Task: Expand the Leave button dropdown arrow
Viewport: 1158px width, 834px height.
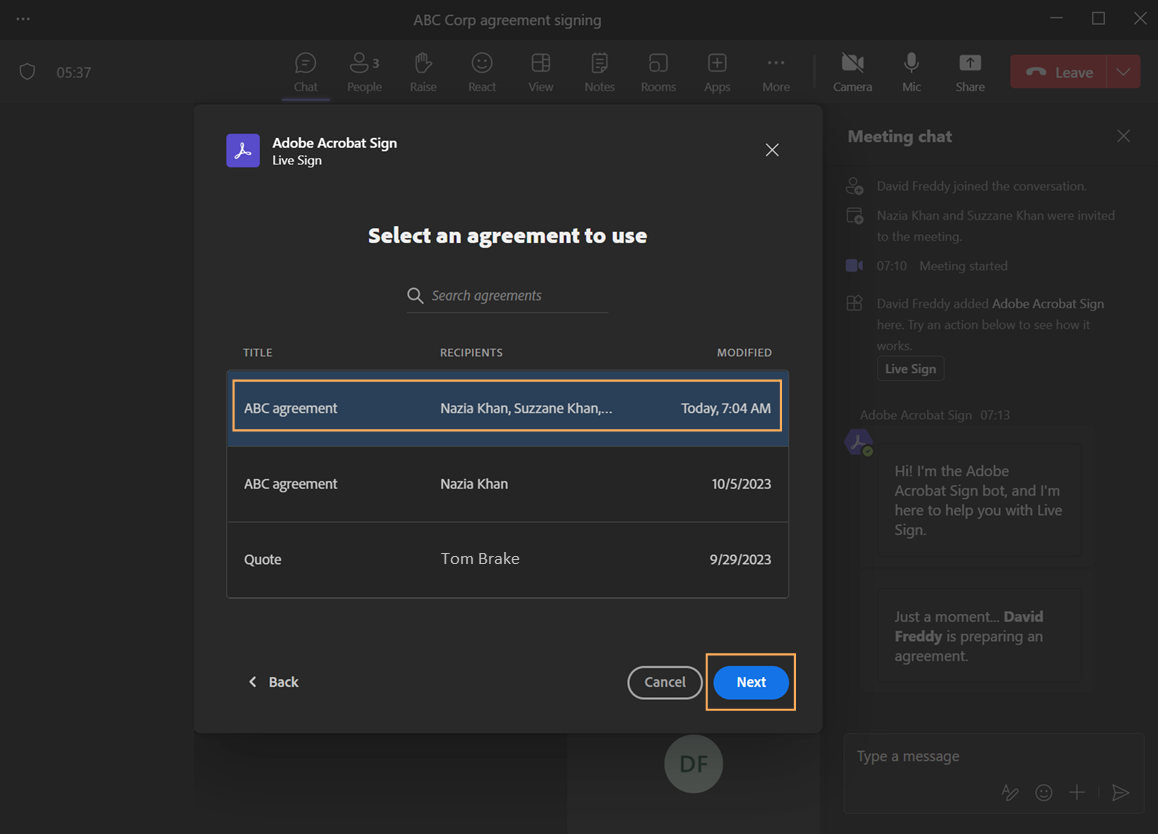Action: click(1124, 71)
